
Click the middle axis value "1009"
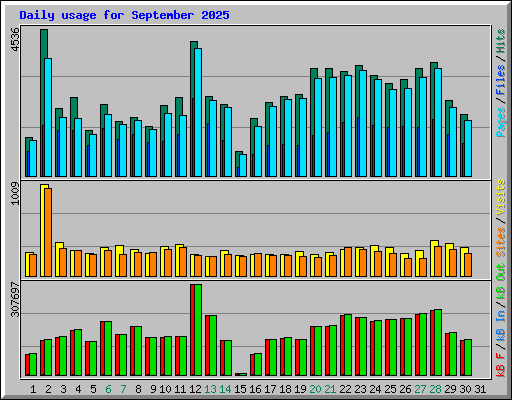[15, 194]
